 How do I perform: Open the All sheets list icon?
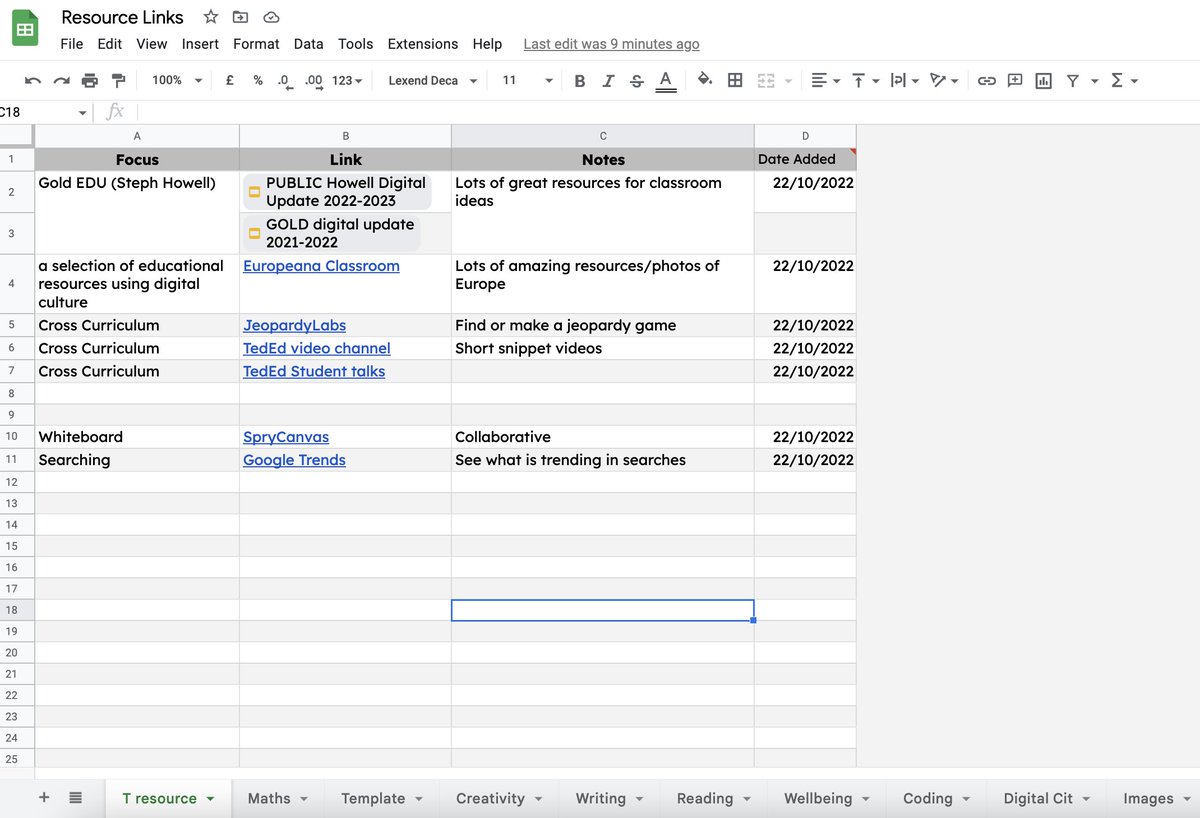(x=76, y=798)
